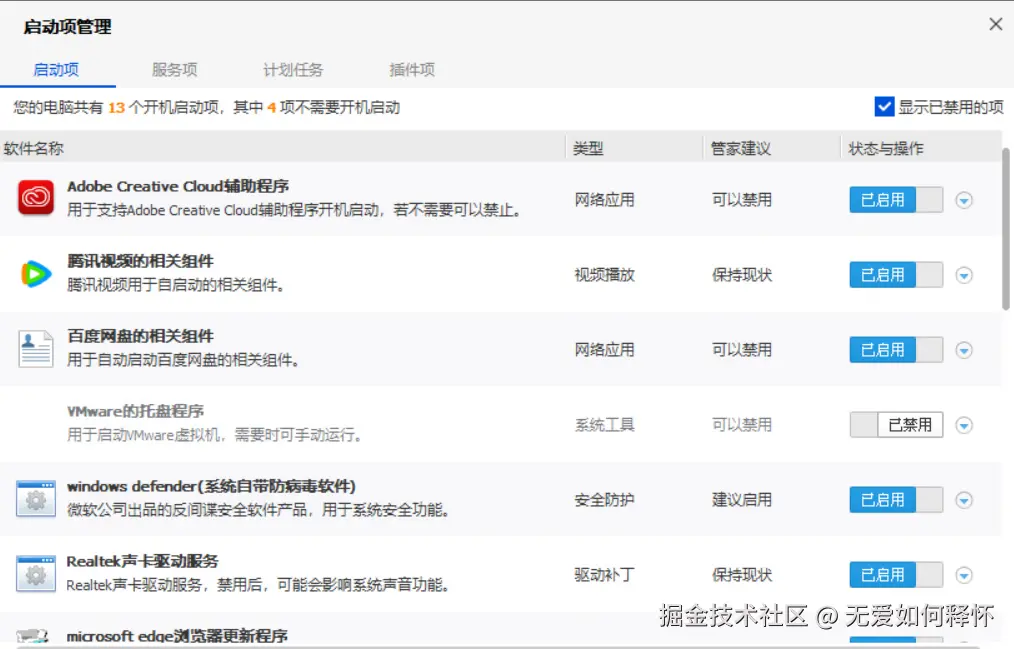The height and width of the screenshot is (649, 1014).
Task: Disable 腾讯视频的相关组件 startup switch
Action: (x=896, y=275)
